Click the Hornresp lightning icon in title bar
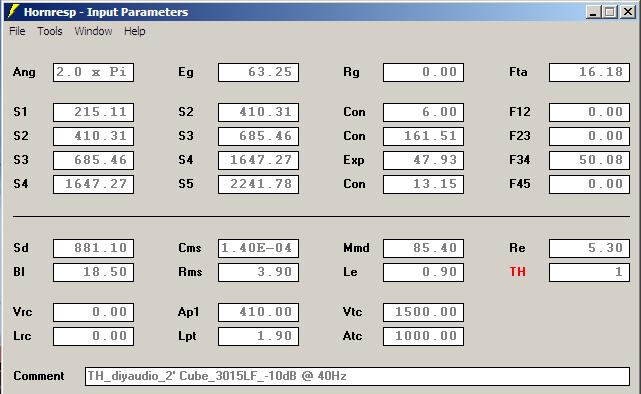The image size is (641, 394). pyautogui.click(x=13, y=11)
